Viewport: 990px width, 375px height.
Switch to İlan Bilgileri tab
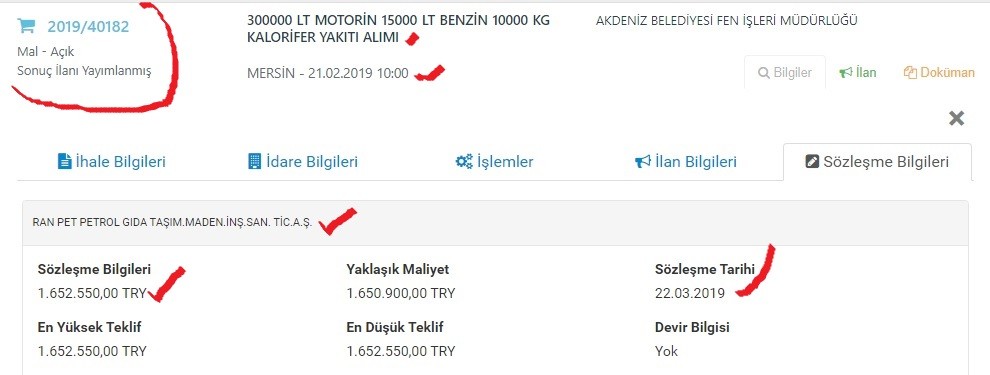click(x=686, y=162)
